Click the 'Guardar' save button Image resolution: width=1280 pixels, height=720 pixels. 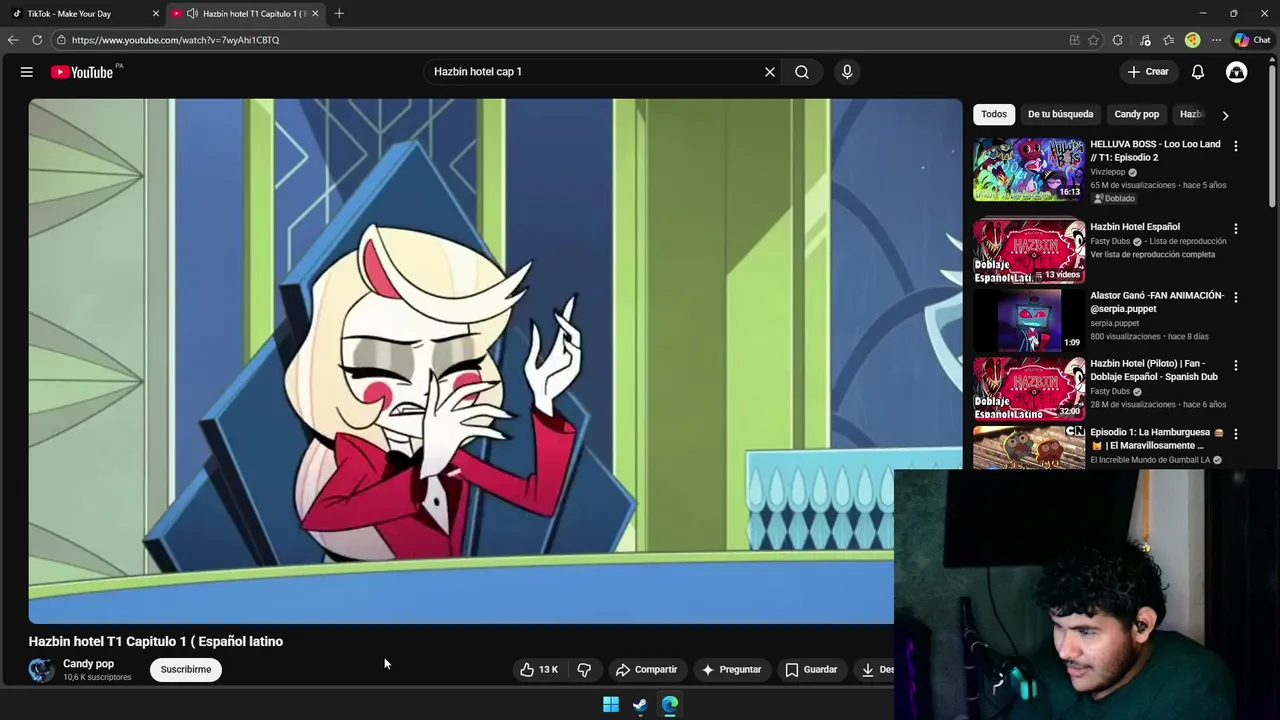point(811,670)
